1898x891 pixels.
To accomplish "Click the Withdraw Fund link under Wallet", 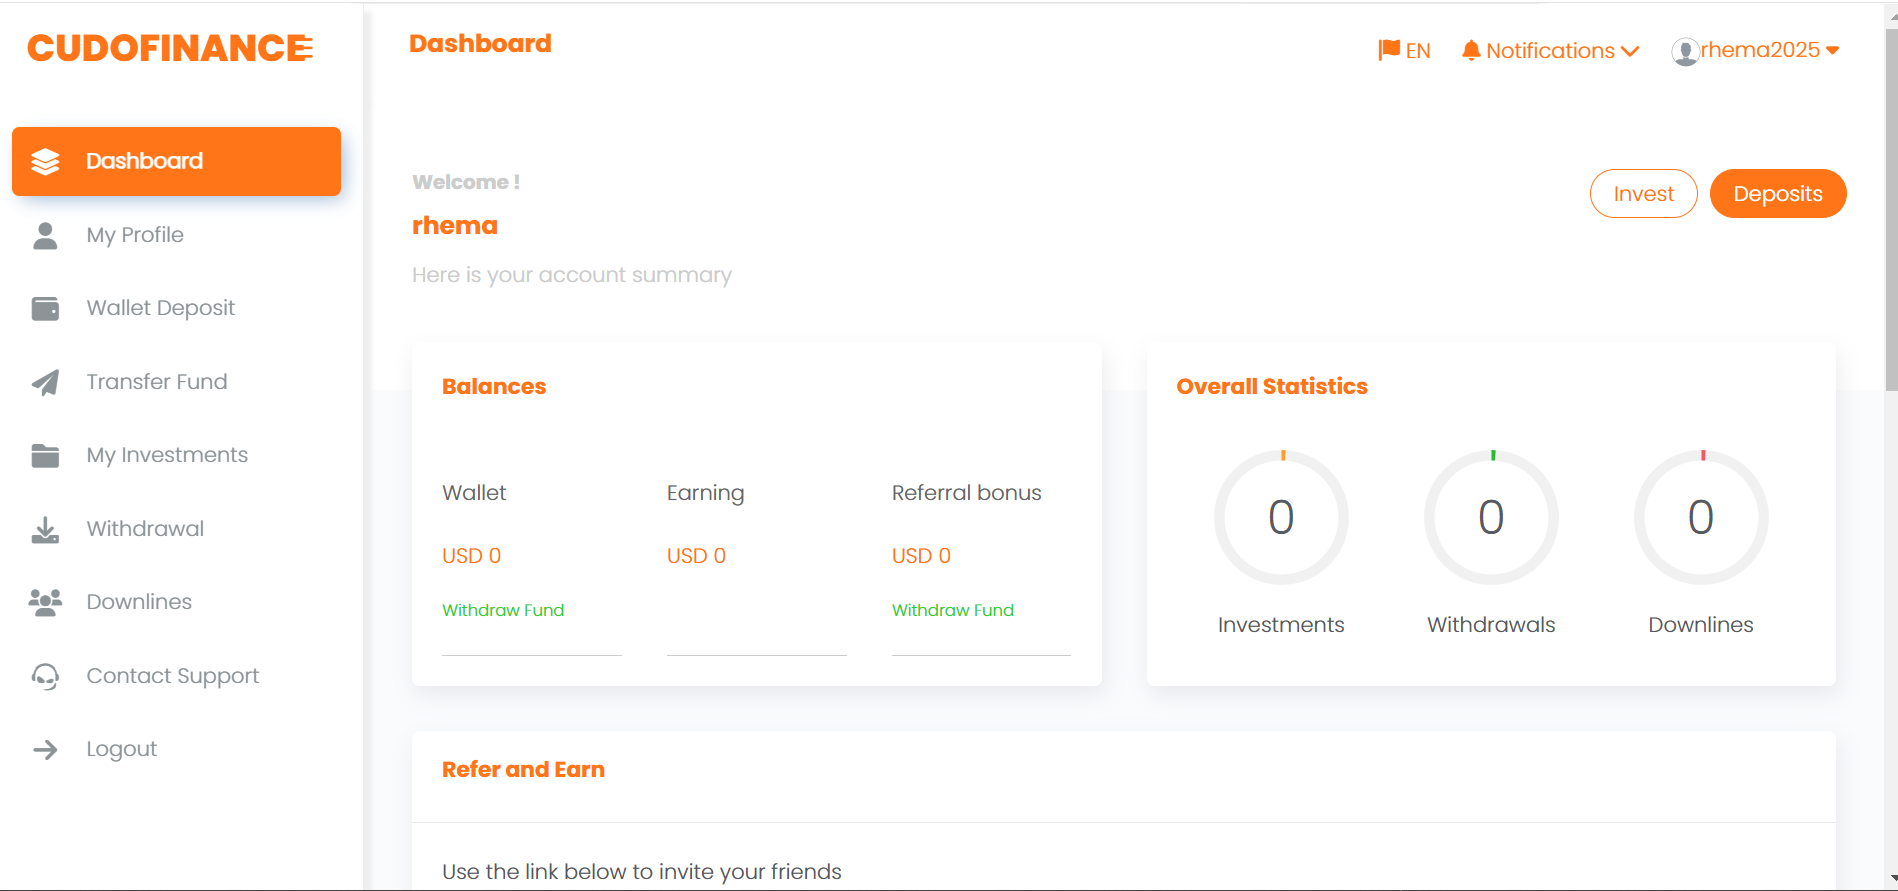I will [503, 610].
